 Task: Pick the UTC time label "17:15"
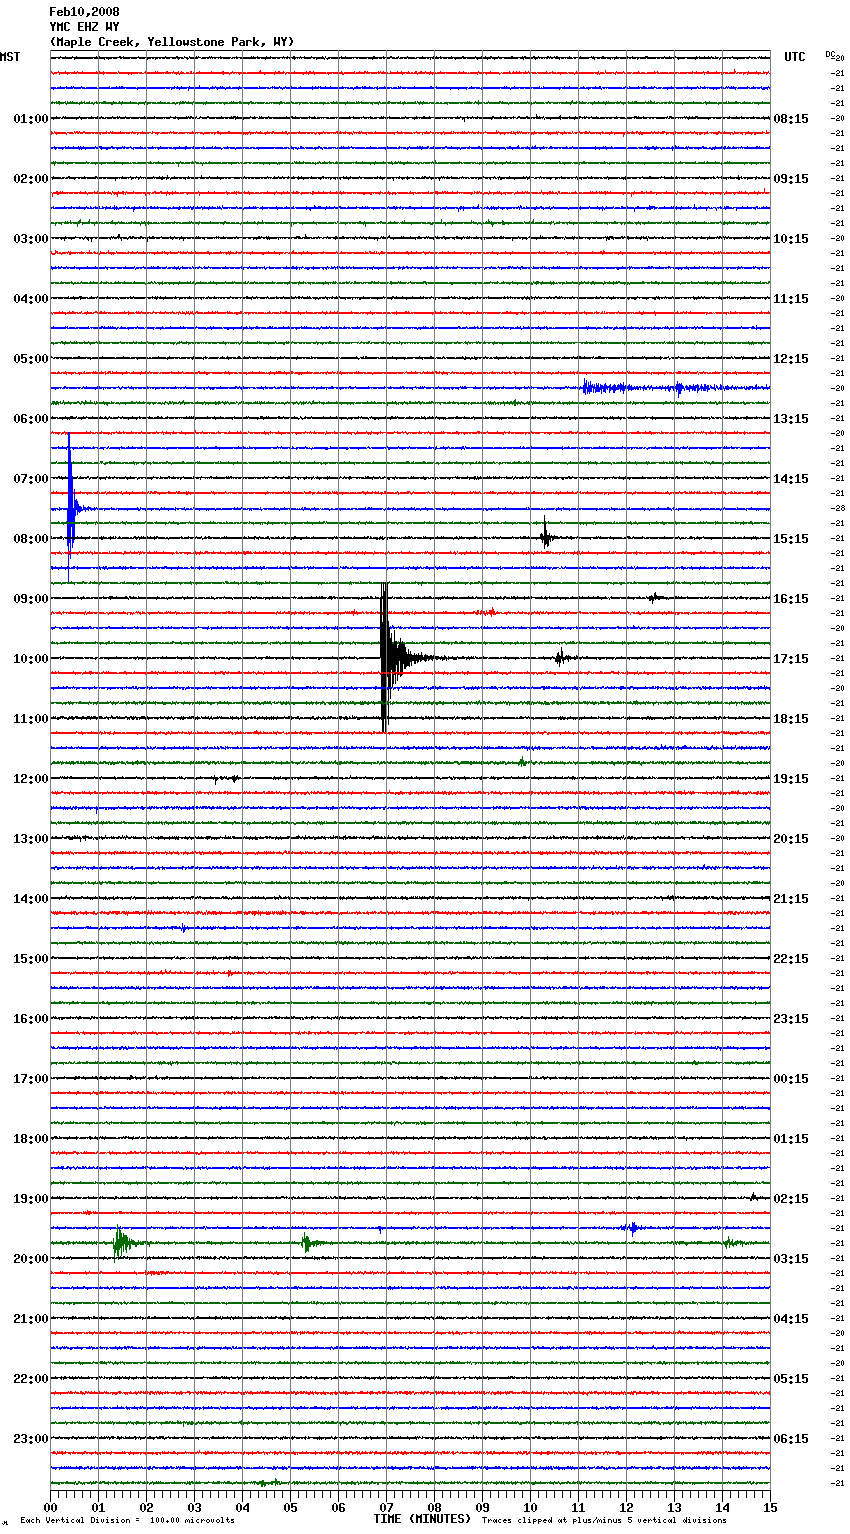791,659
